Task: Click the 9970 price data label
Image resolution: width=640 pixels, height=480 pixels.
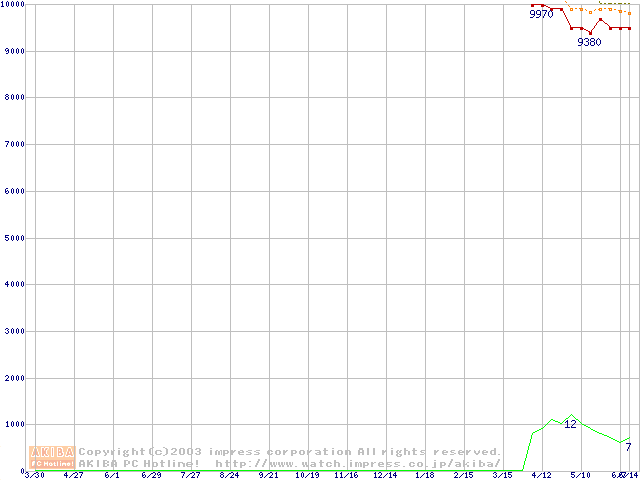Action: 540,14
